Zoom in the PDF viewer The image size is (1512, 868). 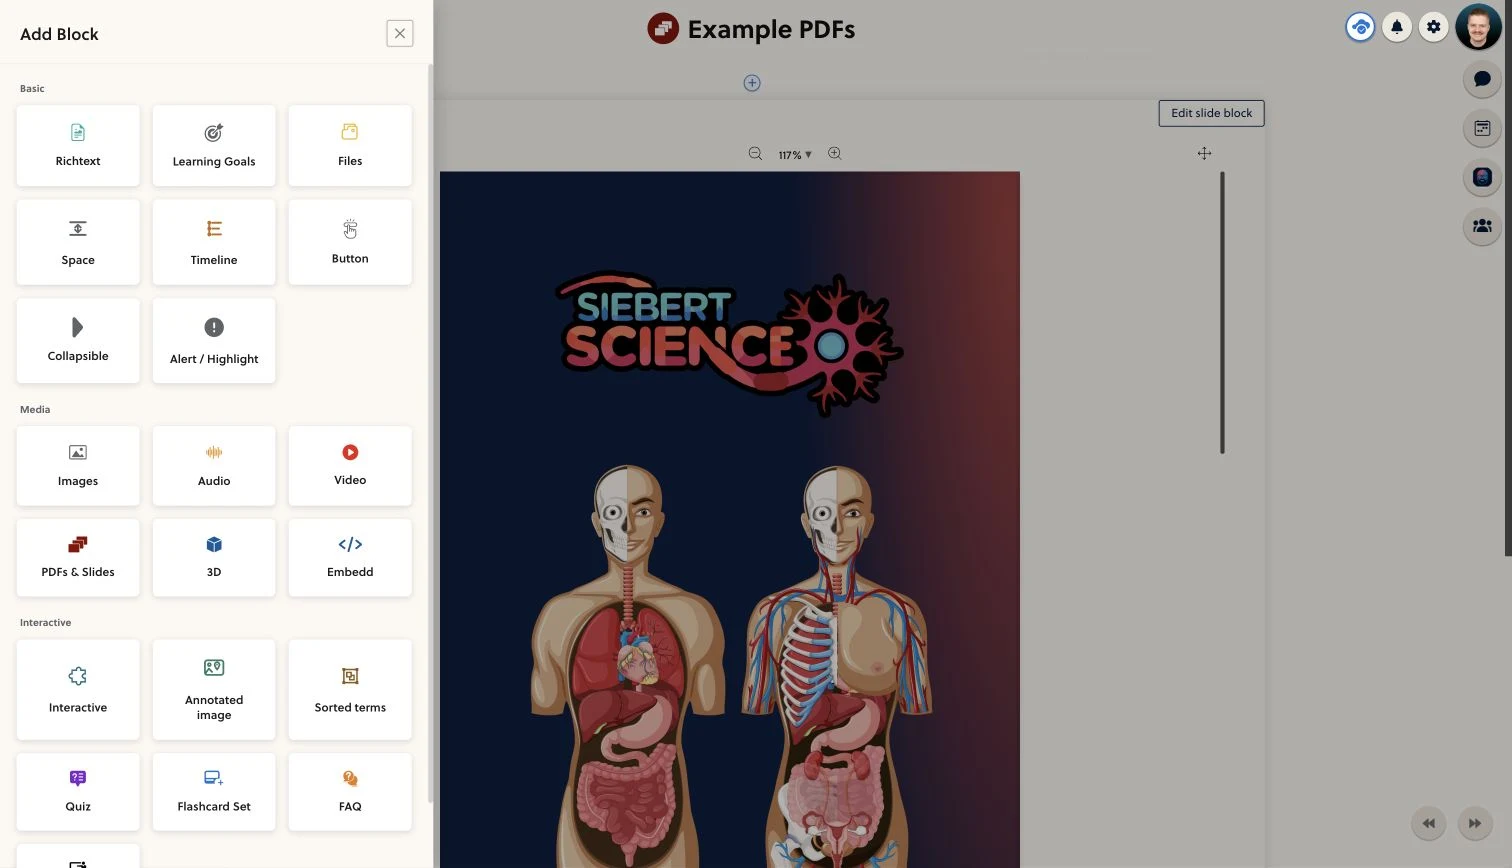(x=834, y=154)
